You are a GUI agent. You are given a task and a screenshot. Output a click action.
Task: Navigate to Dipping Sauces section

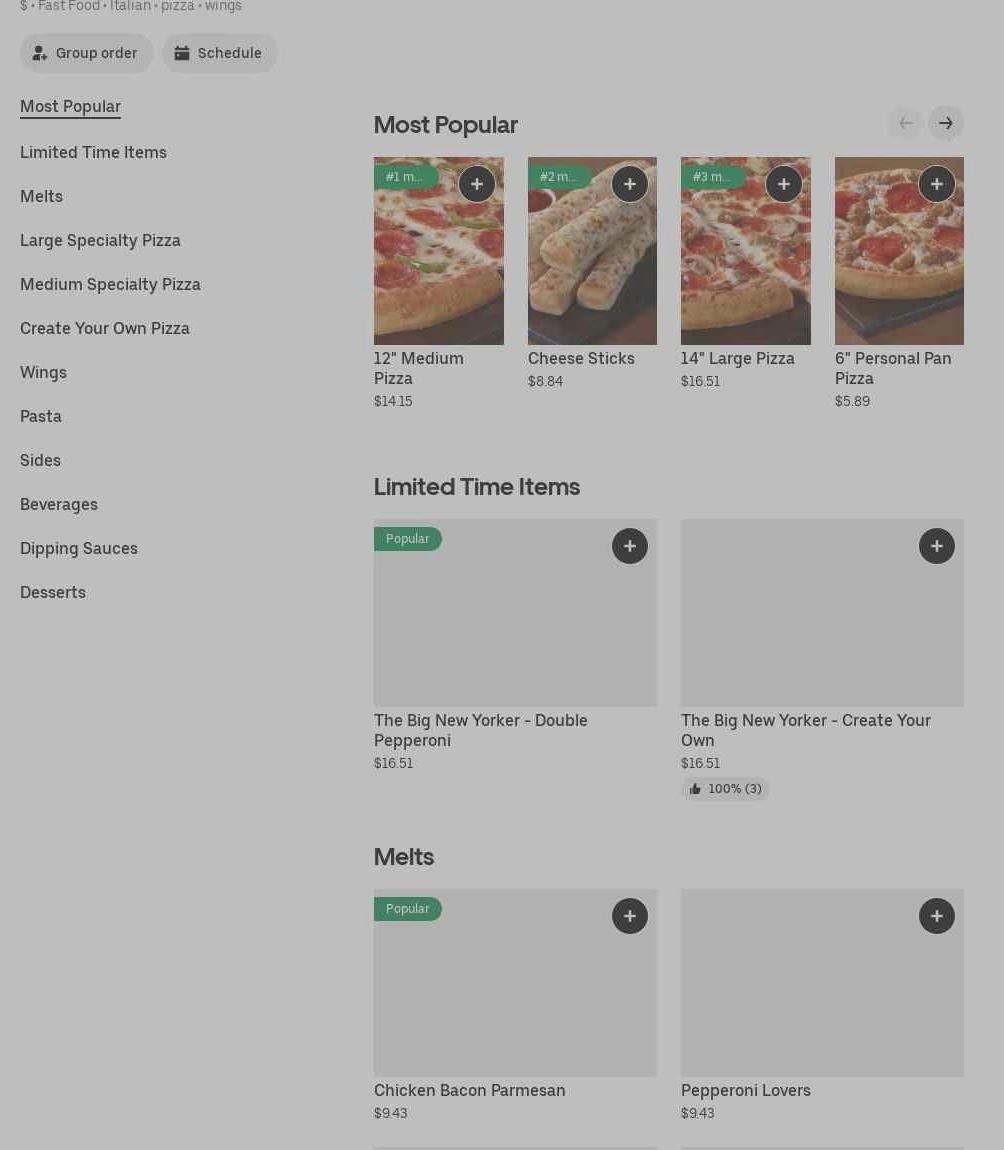(x=79, y=548)
